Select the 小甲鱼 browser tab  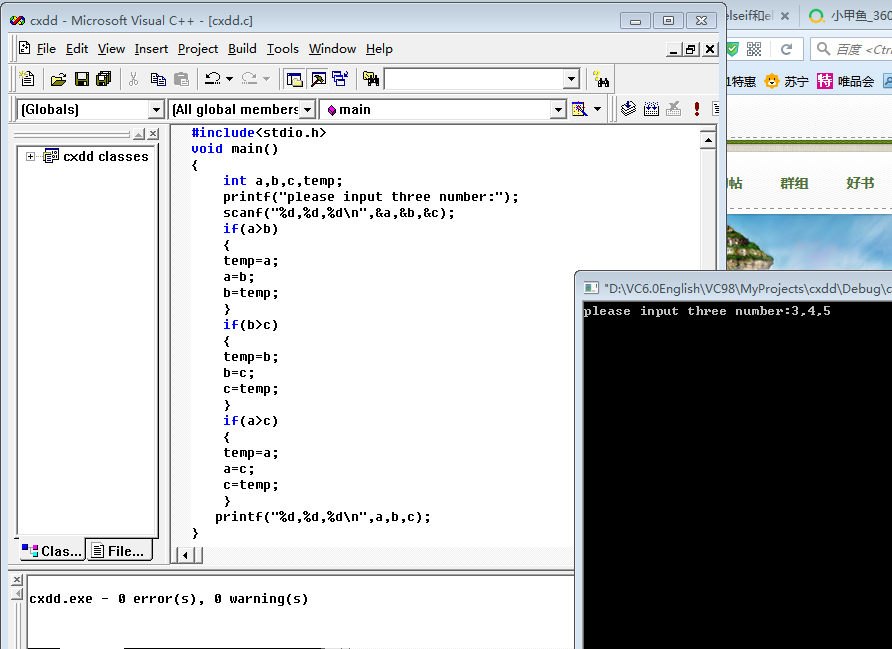click(x=850, y=16)
